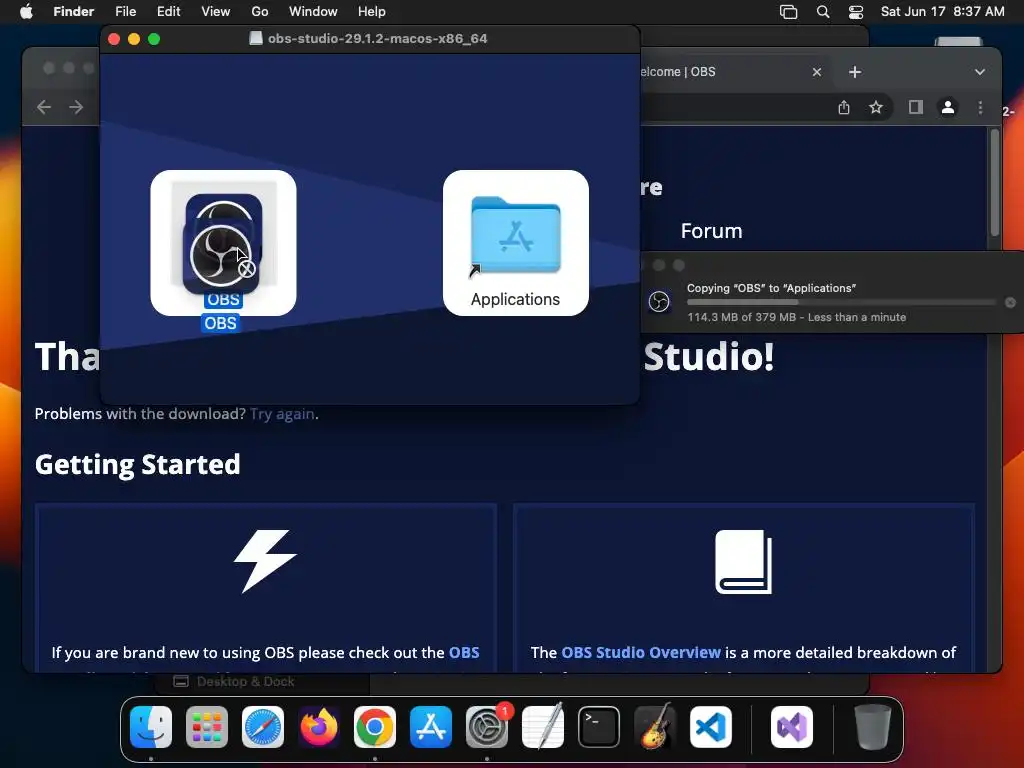Image resolution: width=1024 pixels, height=768 pixels.
Task: Toggle the browser side panel
Action: tap(916, 107)
